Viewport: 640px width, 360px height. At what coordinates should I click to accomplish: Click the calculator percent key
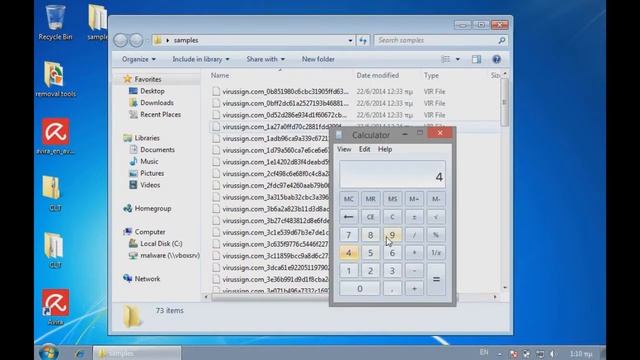436,235
